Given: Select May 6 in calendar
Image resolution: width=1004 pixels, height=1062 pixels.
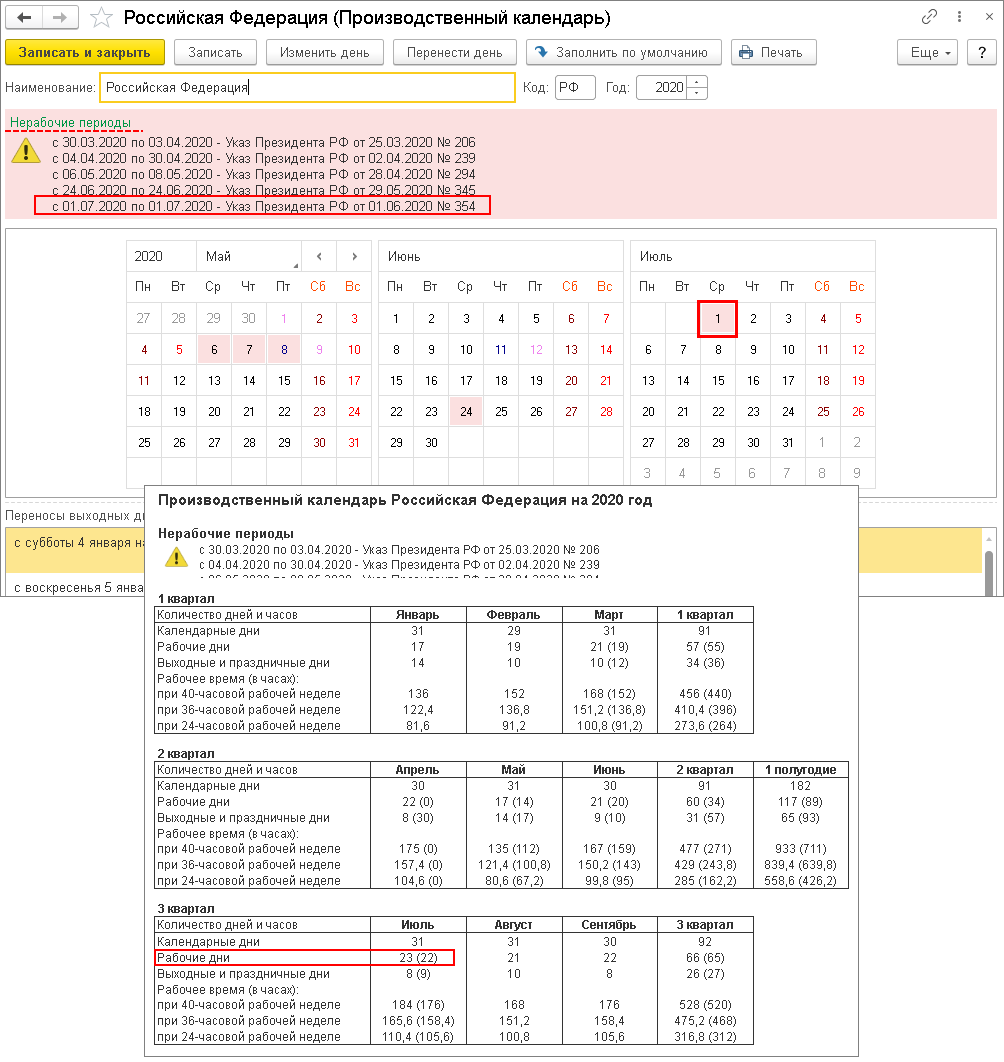Looking at the screenshot, I should click(x=214, y=349).
